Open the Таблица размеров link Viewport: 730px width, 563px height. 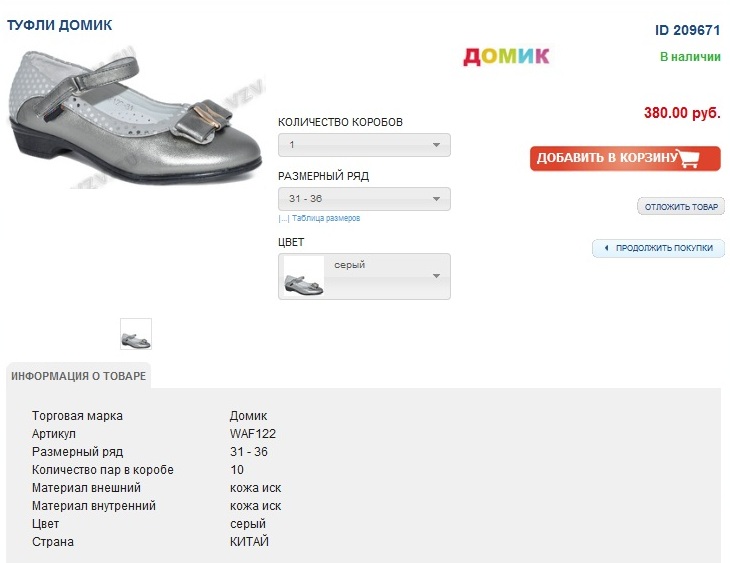coord(326,218)
